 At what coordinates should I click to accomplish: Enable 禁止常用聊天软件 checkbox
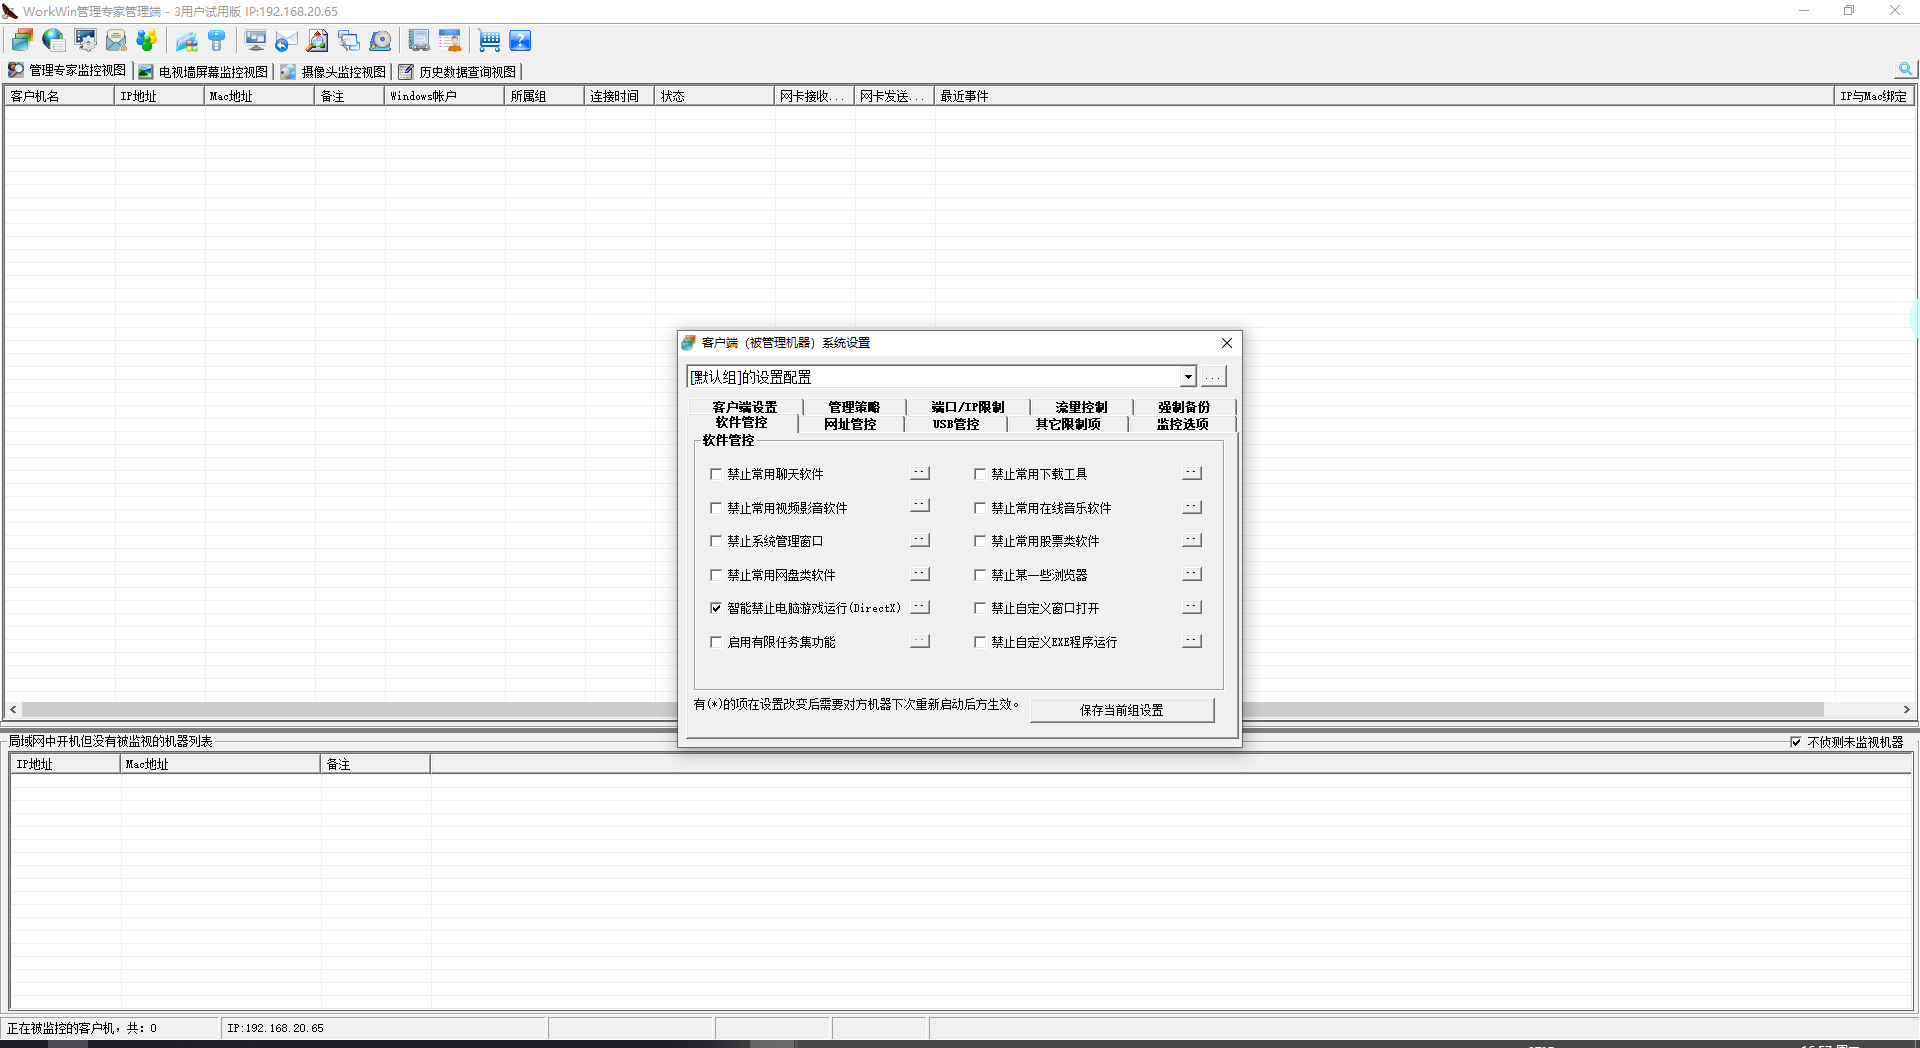[716, 474]
